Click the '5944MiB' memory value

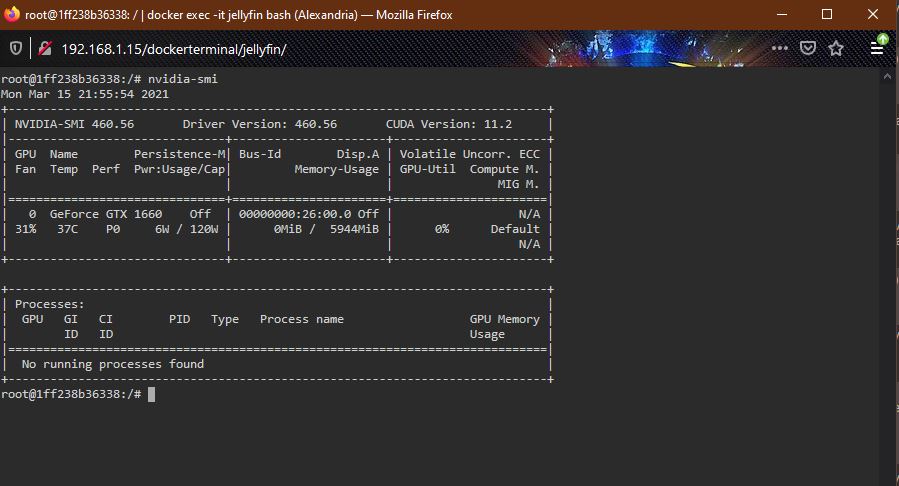point(354,229)
